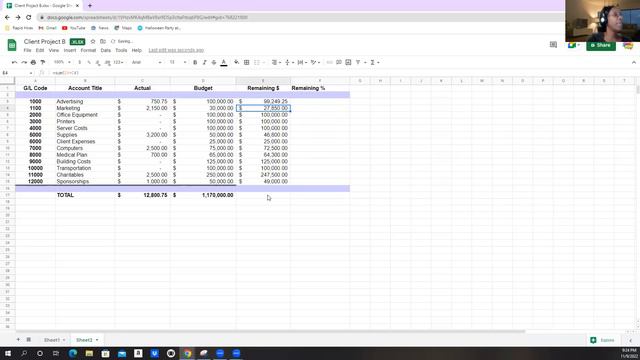Apply bold formatting with the B icon
Image resolution: width=640 pixels, height=360 pixels.
click(x=195, y=62)
